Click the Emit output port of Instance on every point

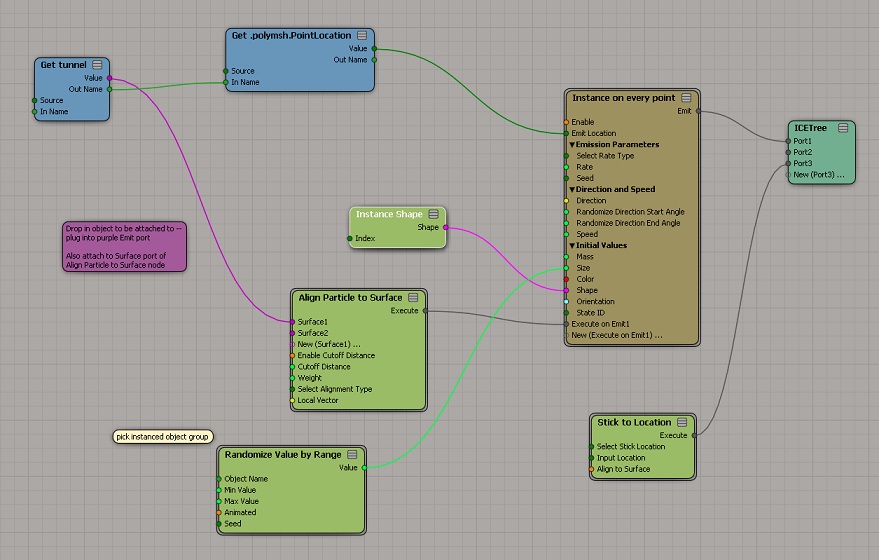698,111
